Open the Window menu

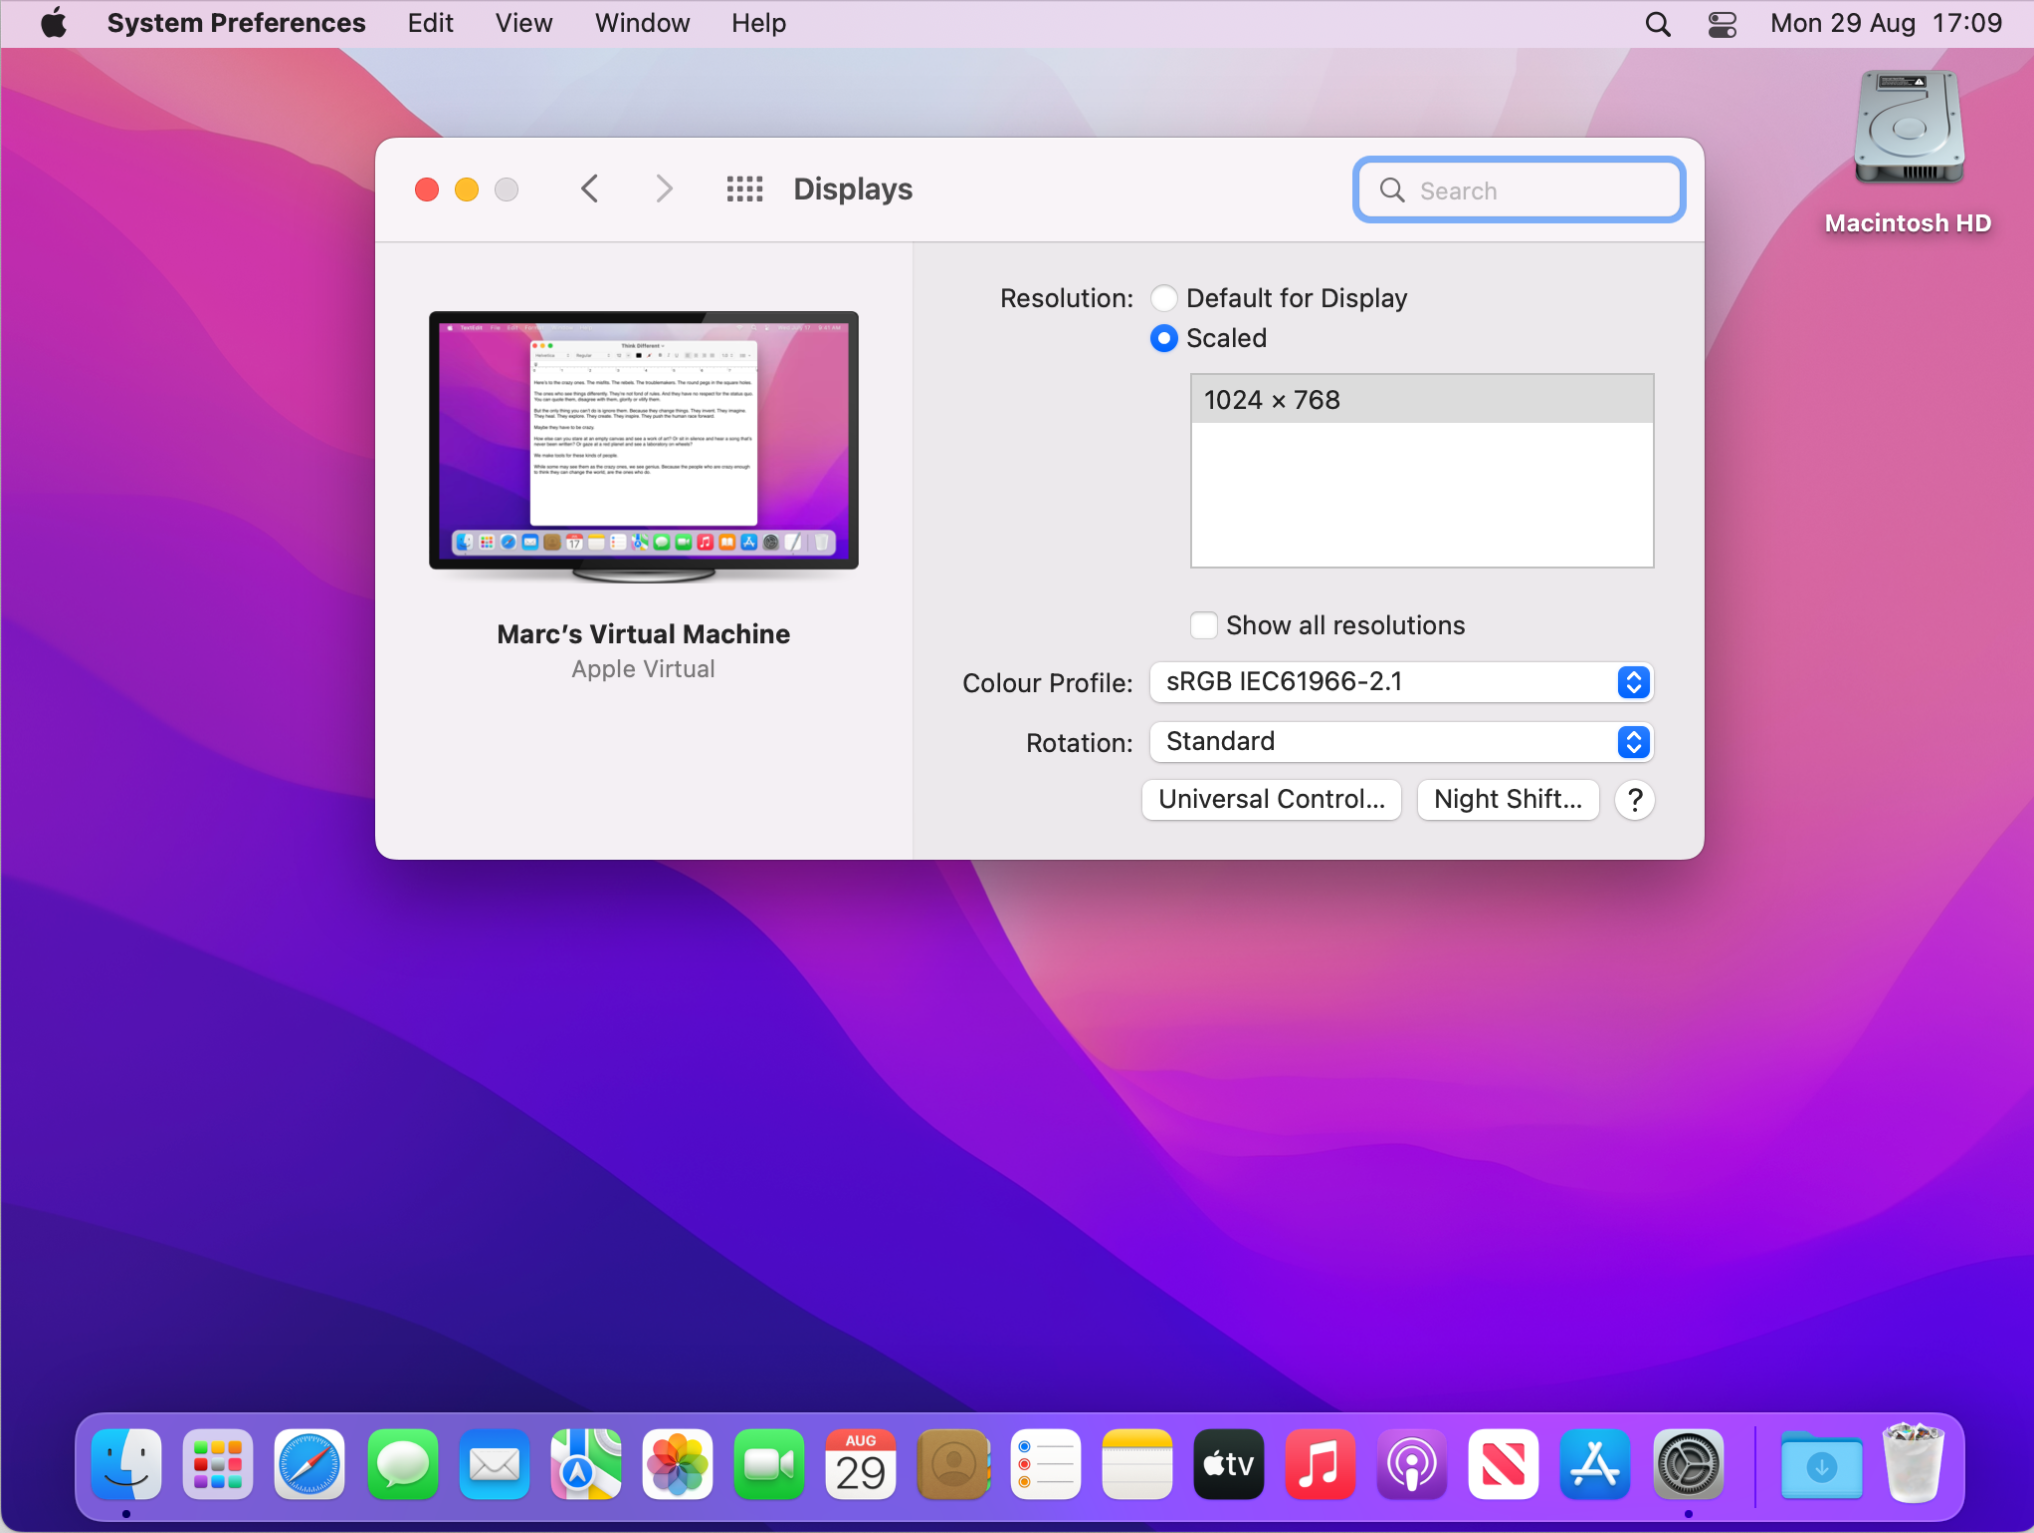tap(642, 23)
